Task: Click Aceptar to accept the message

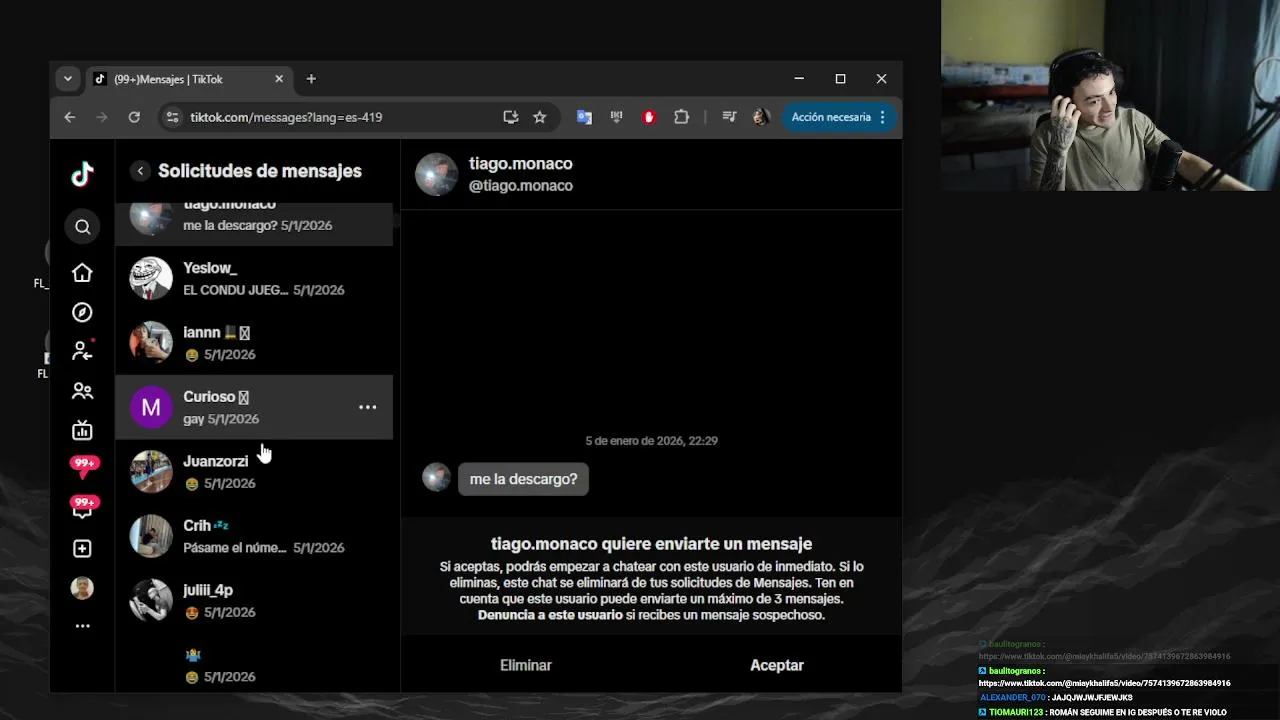Action: pyautogui.click(x=777, y=665)
